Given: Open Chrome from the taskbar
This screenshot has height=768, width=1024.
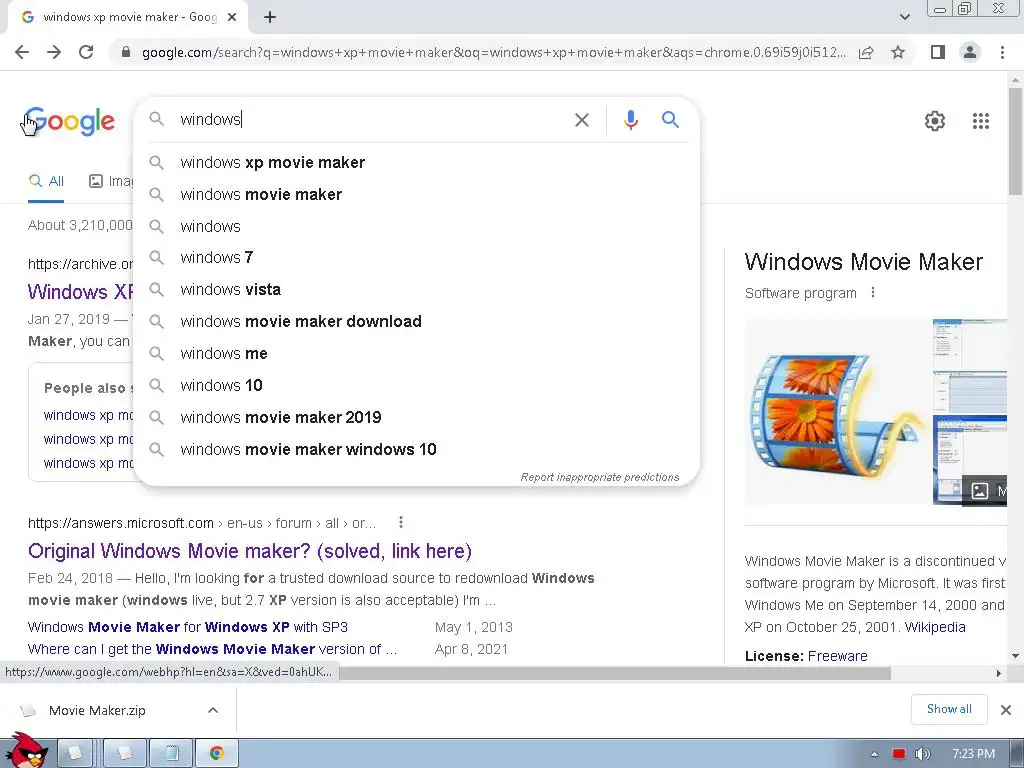Looking at the screenshot, I should tap(217, 753).
